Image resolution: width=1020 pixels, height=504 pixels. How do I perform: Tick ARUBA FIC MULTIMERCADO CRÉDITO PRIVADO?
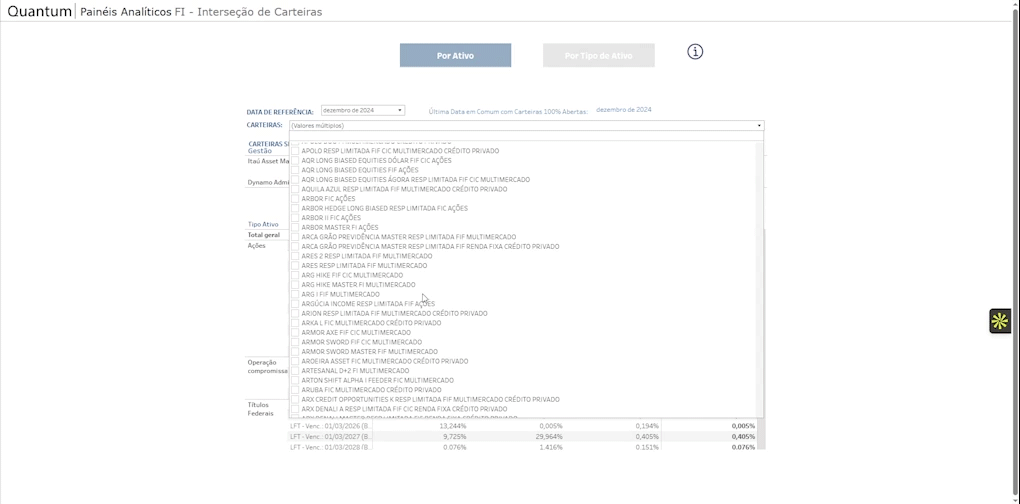click(x=295, y=390)
